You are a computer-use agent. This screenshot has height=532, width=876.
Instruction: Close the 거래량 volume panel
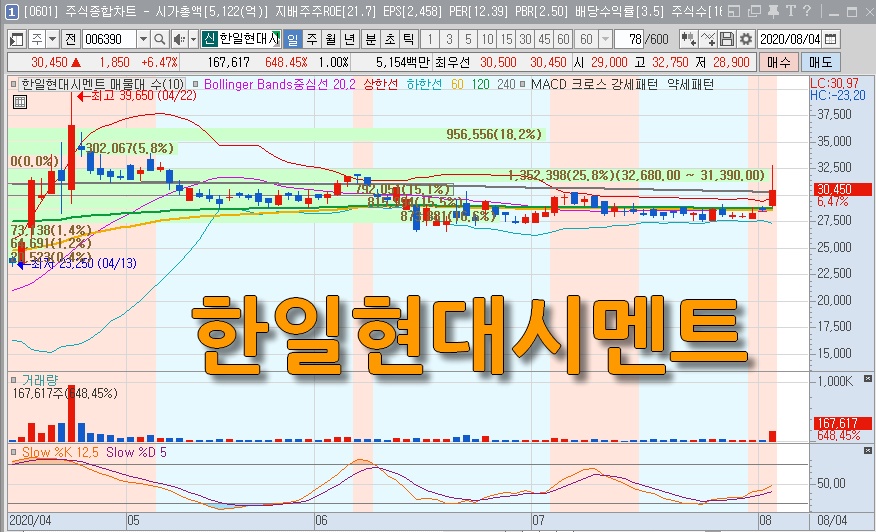point(868,379)
